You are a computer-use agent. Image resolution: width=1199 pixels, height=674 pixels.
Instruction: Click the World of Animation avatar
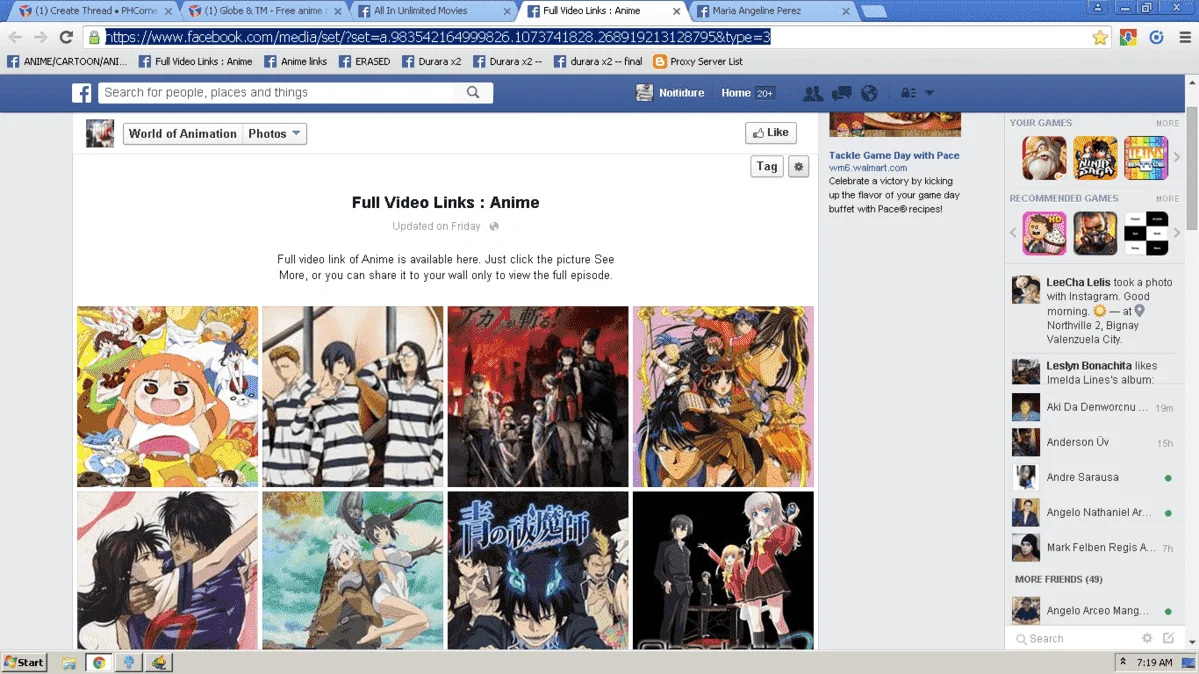point(99,133)
